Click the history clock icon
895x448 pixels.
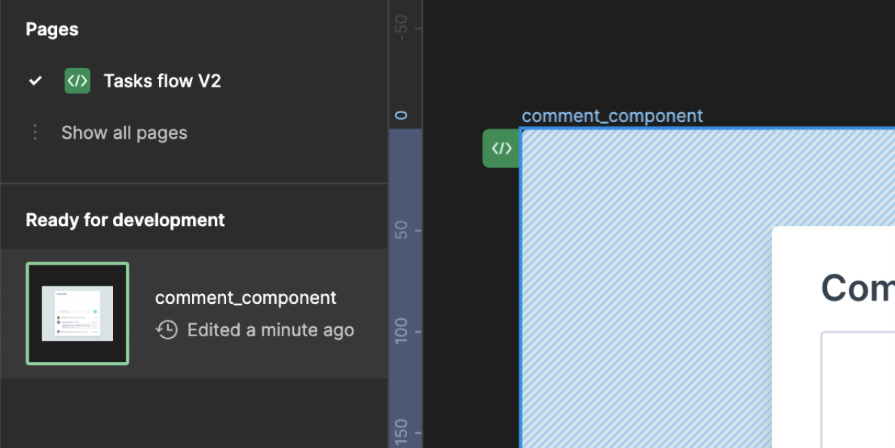[167, 330]
